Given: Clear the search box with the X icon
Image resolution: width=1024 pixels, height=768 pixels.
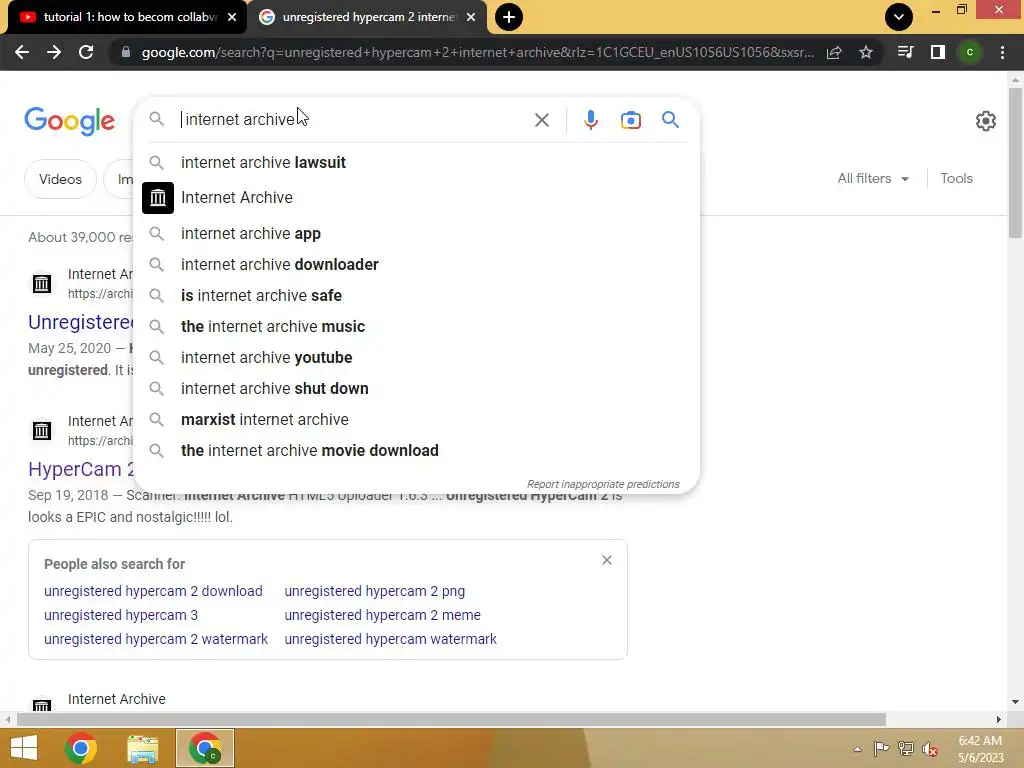Looking at the screenshot, I should tap(541, 120).
